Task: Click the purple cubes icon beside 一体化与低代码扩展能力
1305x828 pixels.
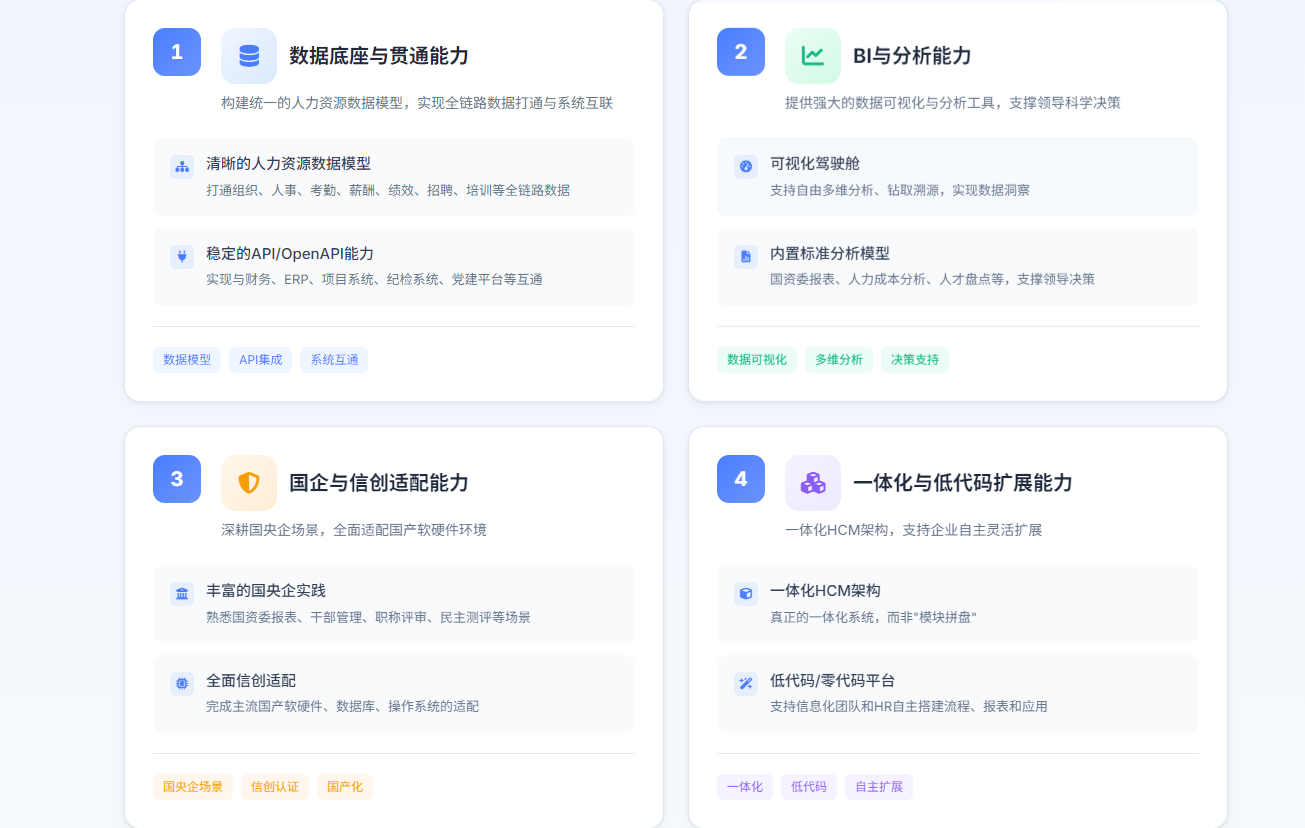Action: pos(813,483)
